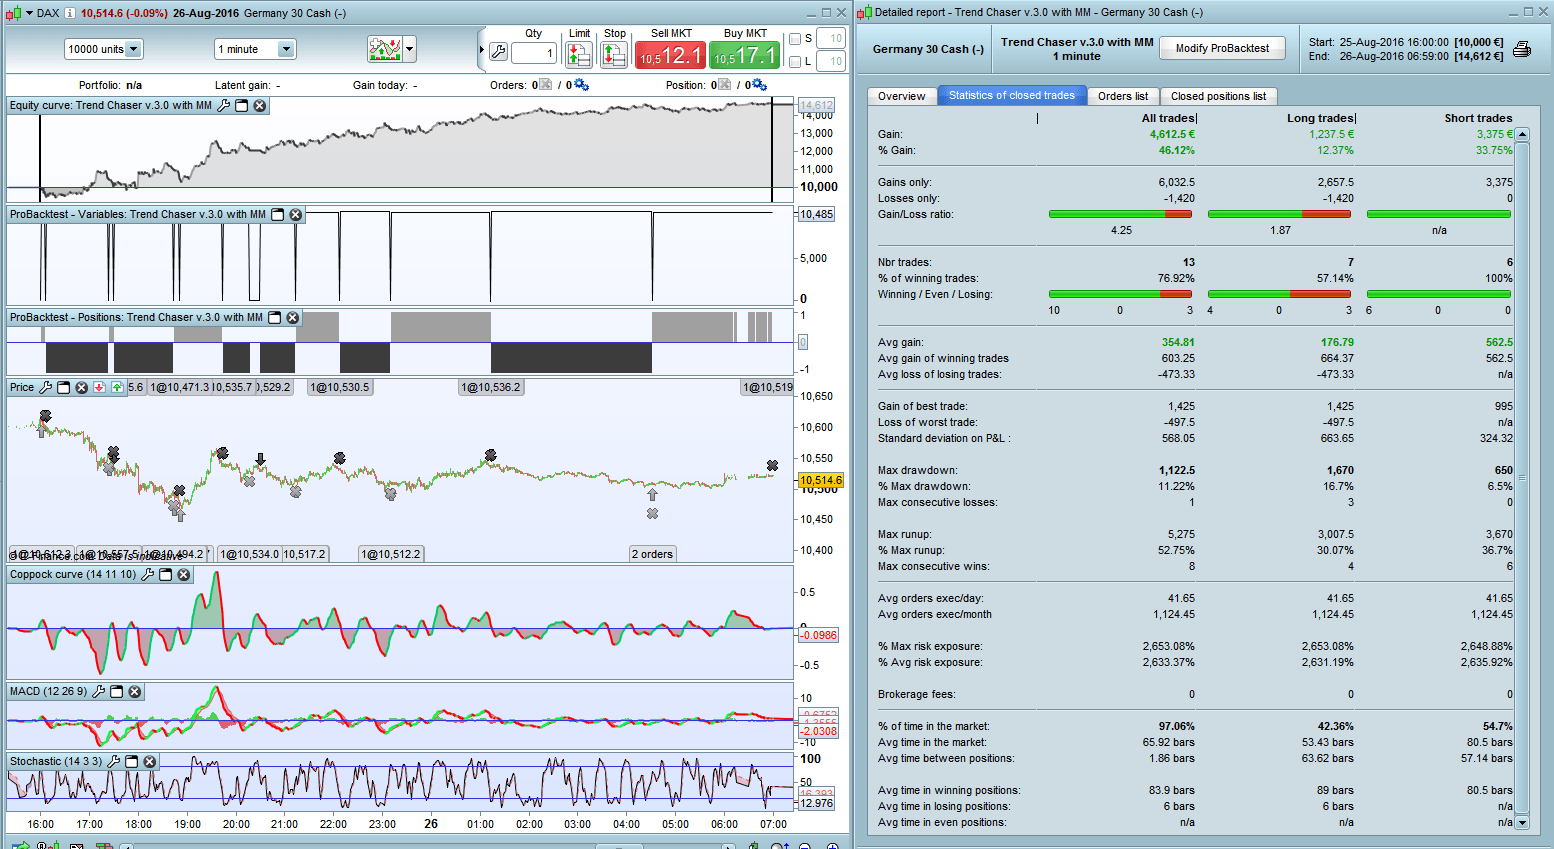Viewport: 1554px width, 849px height.
Task: Maximize the Price chart panel
Action: (64, 387)
